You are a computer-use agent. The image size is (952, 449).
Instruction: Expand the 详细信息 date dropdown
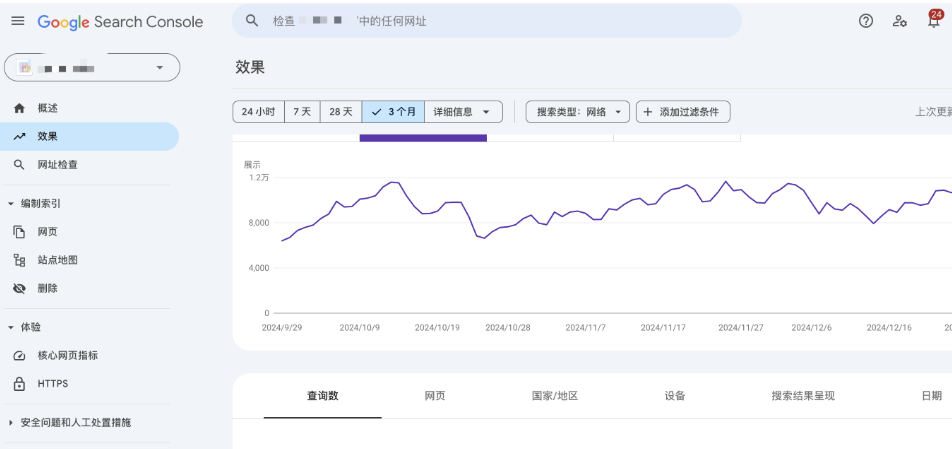coord(462,112)
